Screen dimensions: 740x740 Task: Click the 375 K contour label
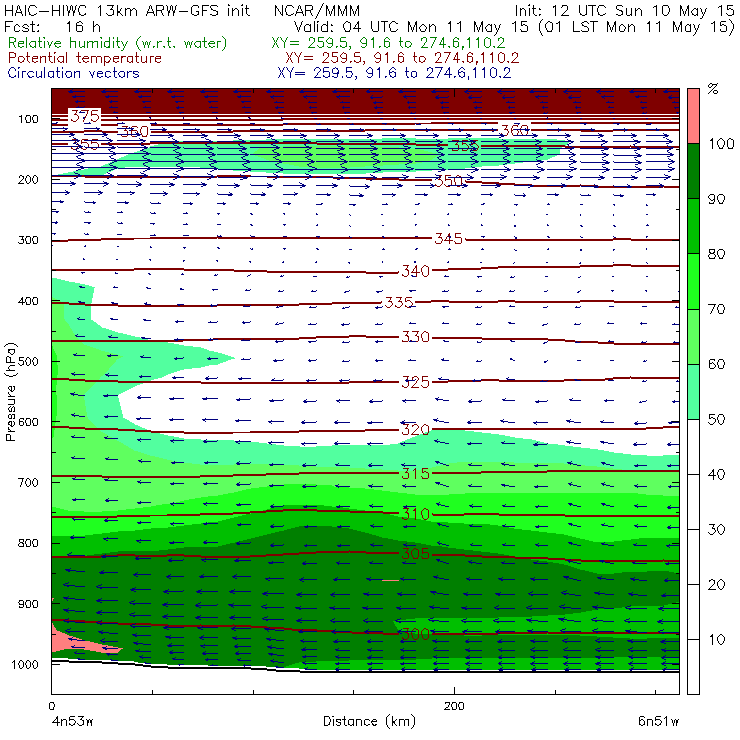85,116
